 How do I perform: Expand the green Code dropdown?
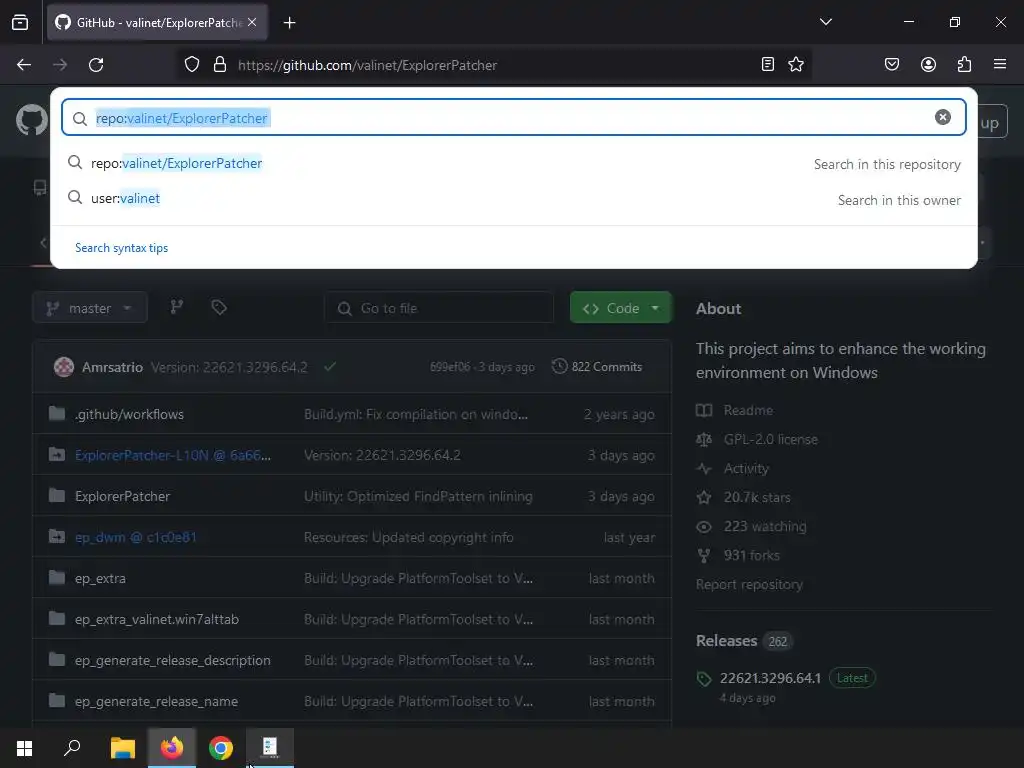(x=620, y=308)
